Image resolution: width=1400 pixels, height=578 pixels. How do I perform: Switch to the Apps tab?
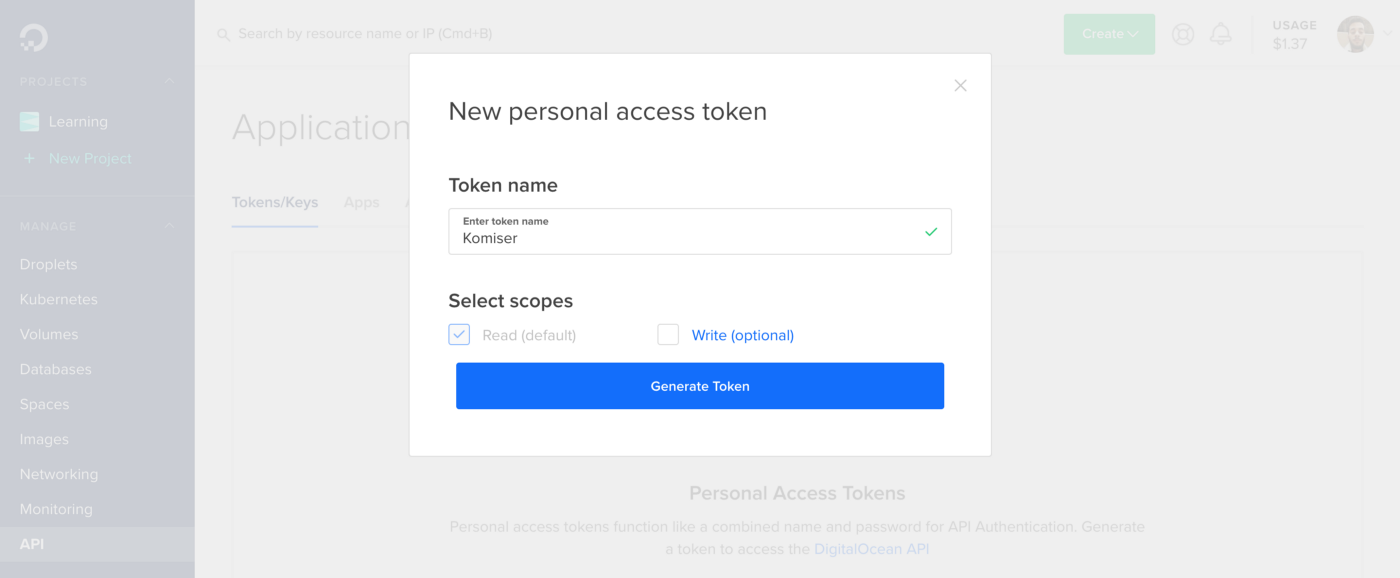pos(361,202)
